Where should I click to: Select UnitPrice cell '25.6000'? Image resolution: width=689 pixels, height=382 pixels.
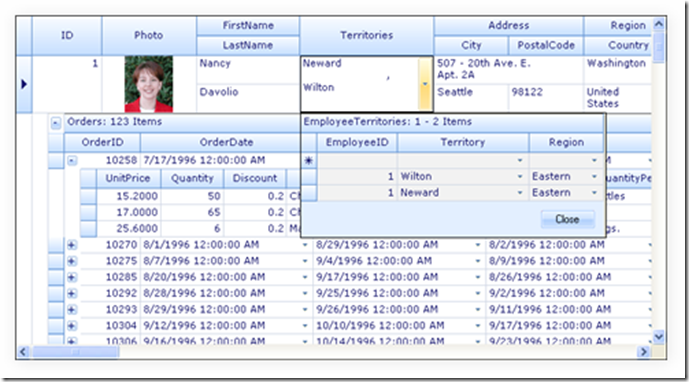pyautogui.click(x=128, y=229)
